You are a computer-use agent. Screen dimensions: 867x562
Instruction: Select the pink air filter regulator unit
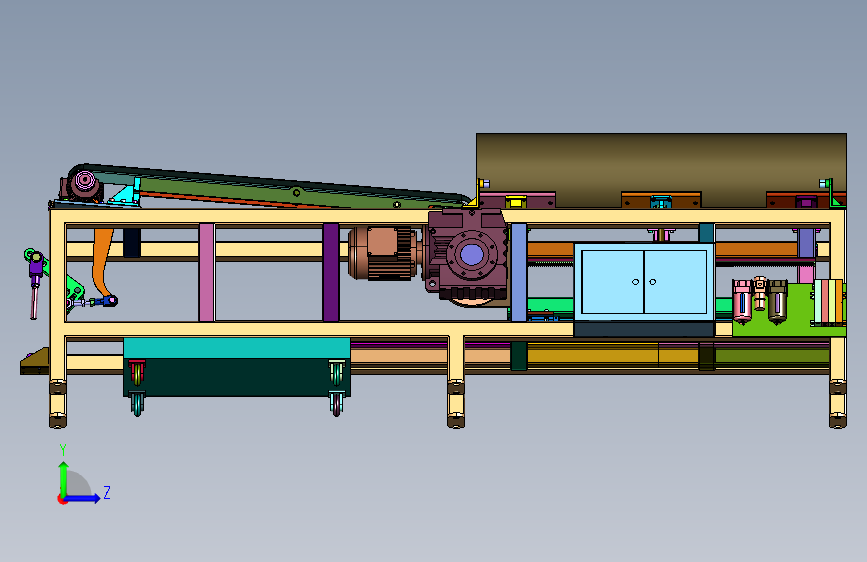(x=742, y=301)
